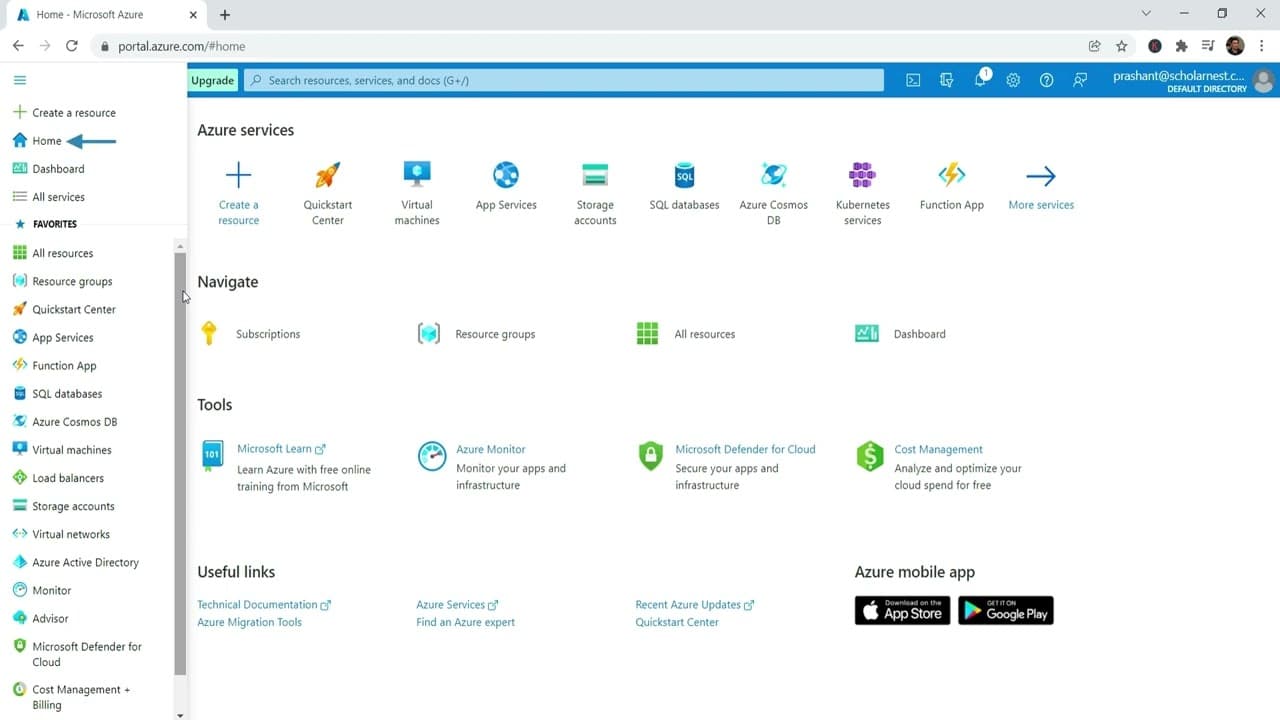This screenshot has height=720, width=1280.
Task: Click the Get it on Google Play badge
Action: coord(1006,610)
